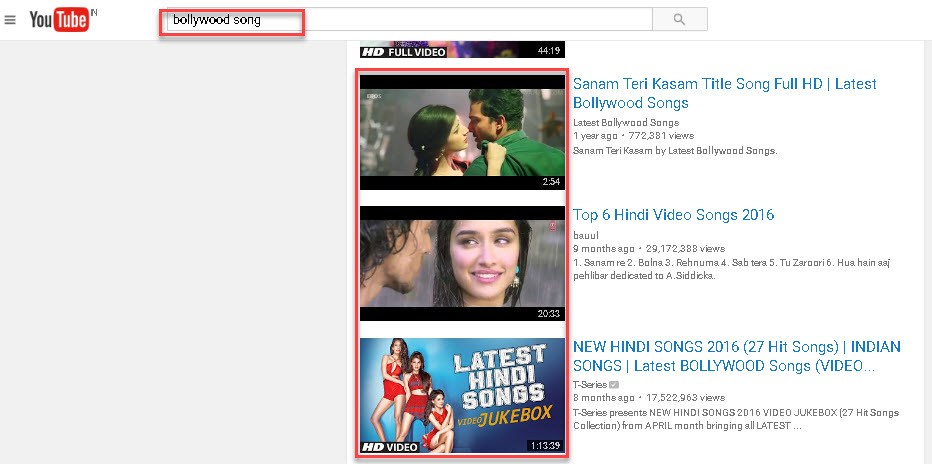This screenshot has height=464, width=932.
Task: Click the 29,172,388 views text
Action: [x=687, y=248]
